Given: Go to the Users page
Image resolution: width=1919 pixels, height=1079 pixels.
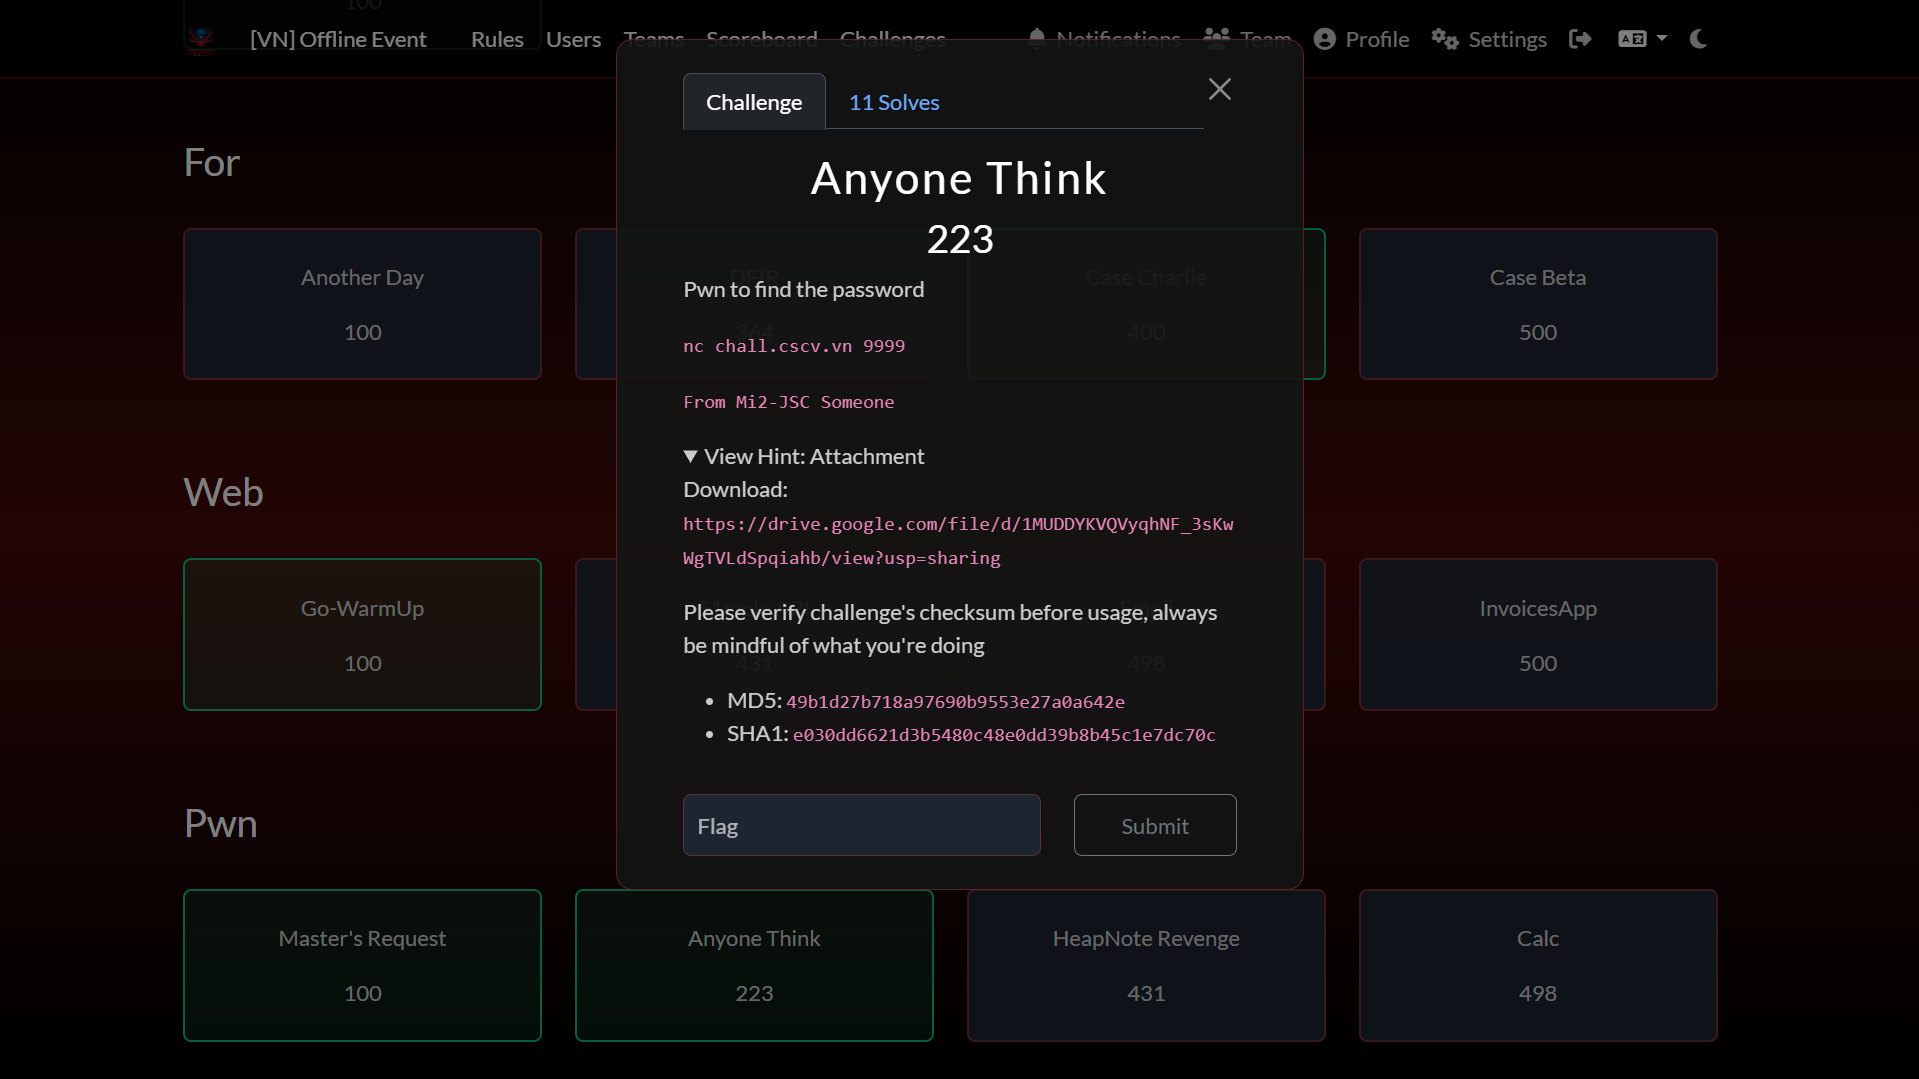Looking at the screenshot, I should point(573,39).
